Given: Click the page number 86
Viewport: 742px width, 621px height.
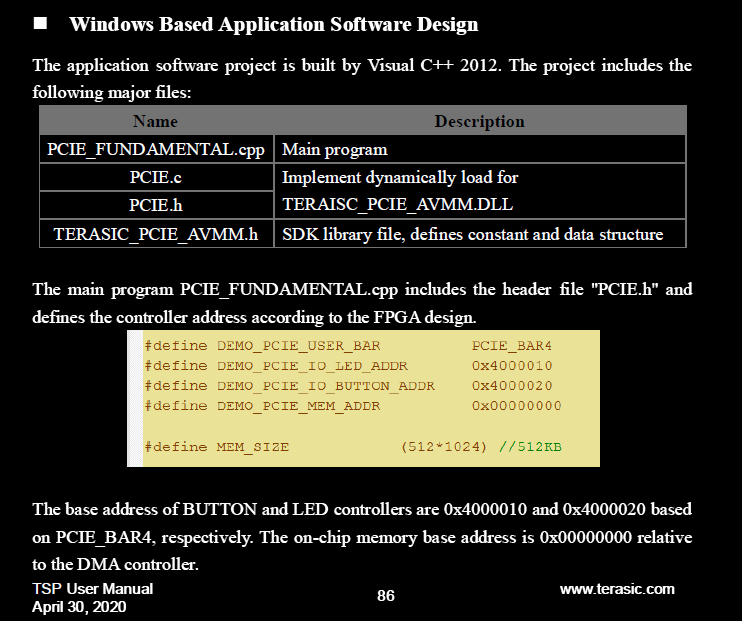Looking at the screenshot, I should (x=386, y=595).
